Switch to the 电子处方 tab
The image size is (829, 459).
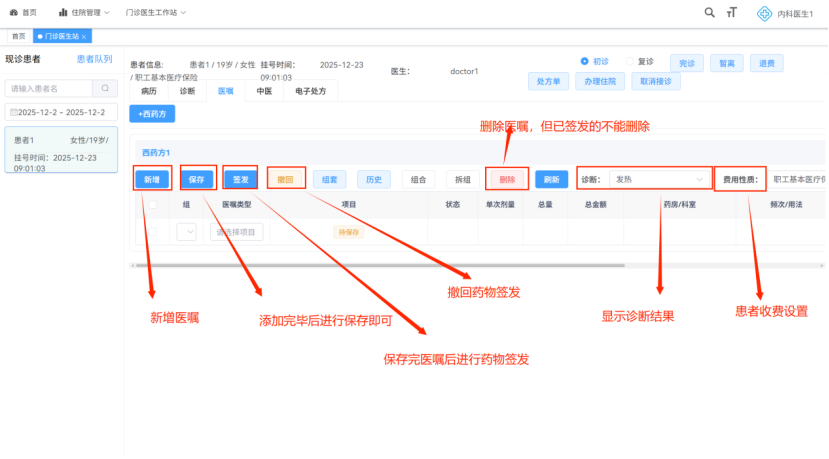[x=310, y=91]
